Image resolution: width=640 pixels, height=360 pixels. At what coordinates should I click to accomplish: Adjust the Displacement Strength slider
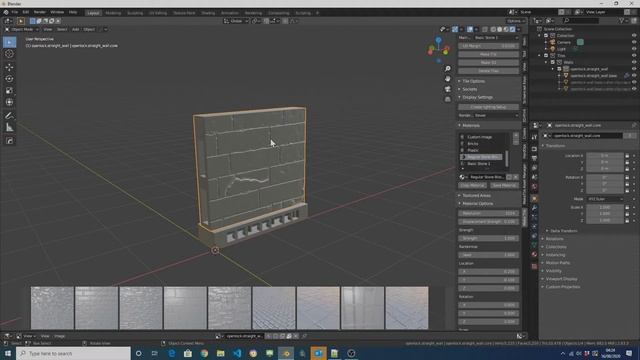[488, 222]
